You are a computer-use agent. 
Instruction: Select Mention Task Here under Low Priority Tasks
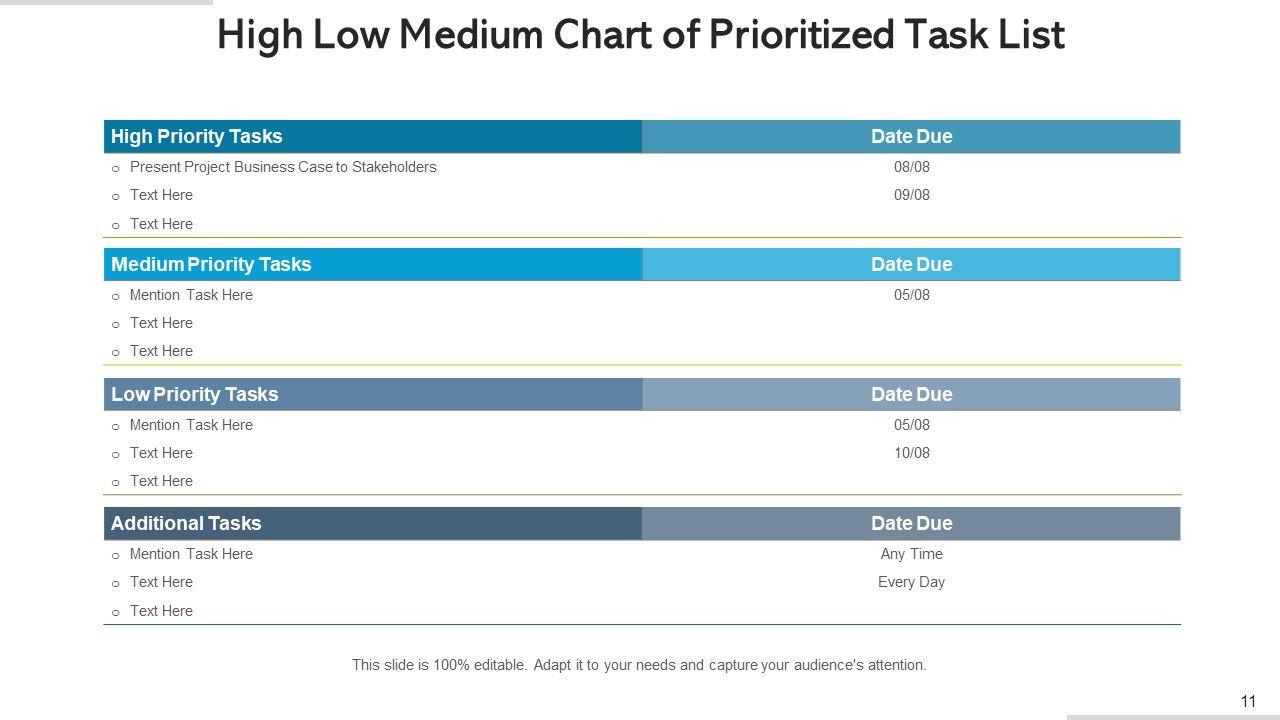191,425
